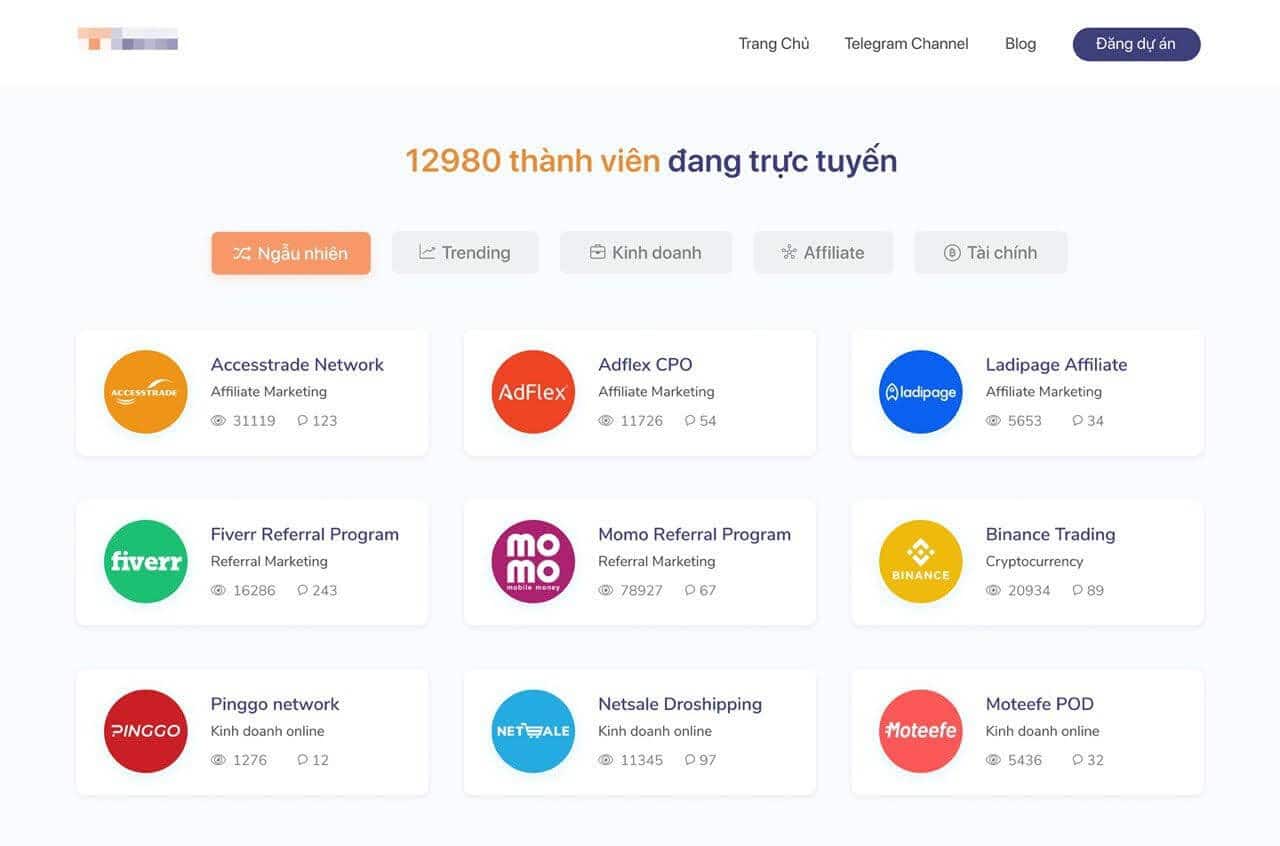The width and height of the screenshot is (1280, 846).
Task: Open Telegram Channel navigation link
Action: [906, 44]
